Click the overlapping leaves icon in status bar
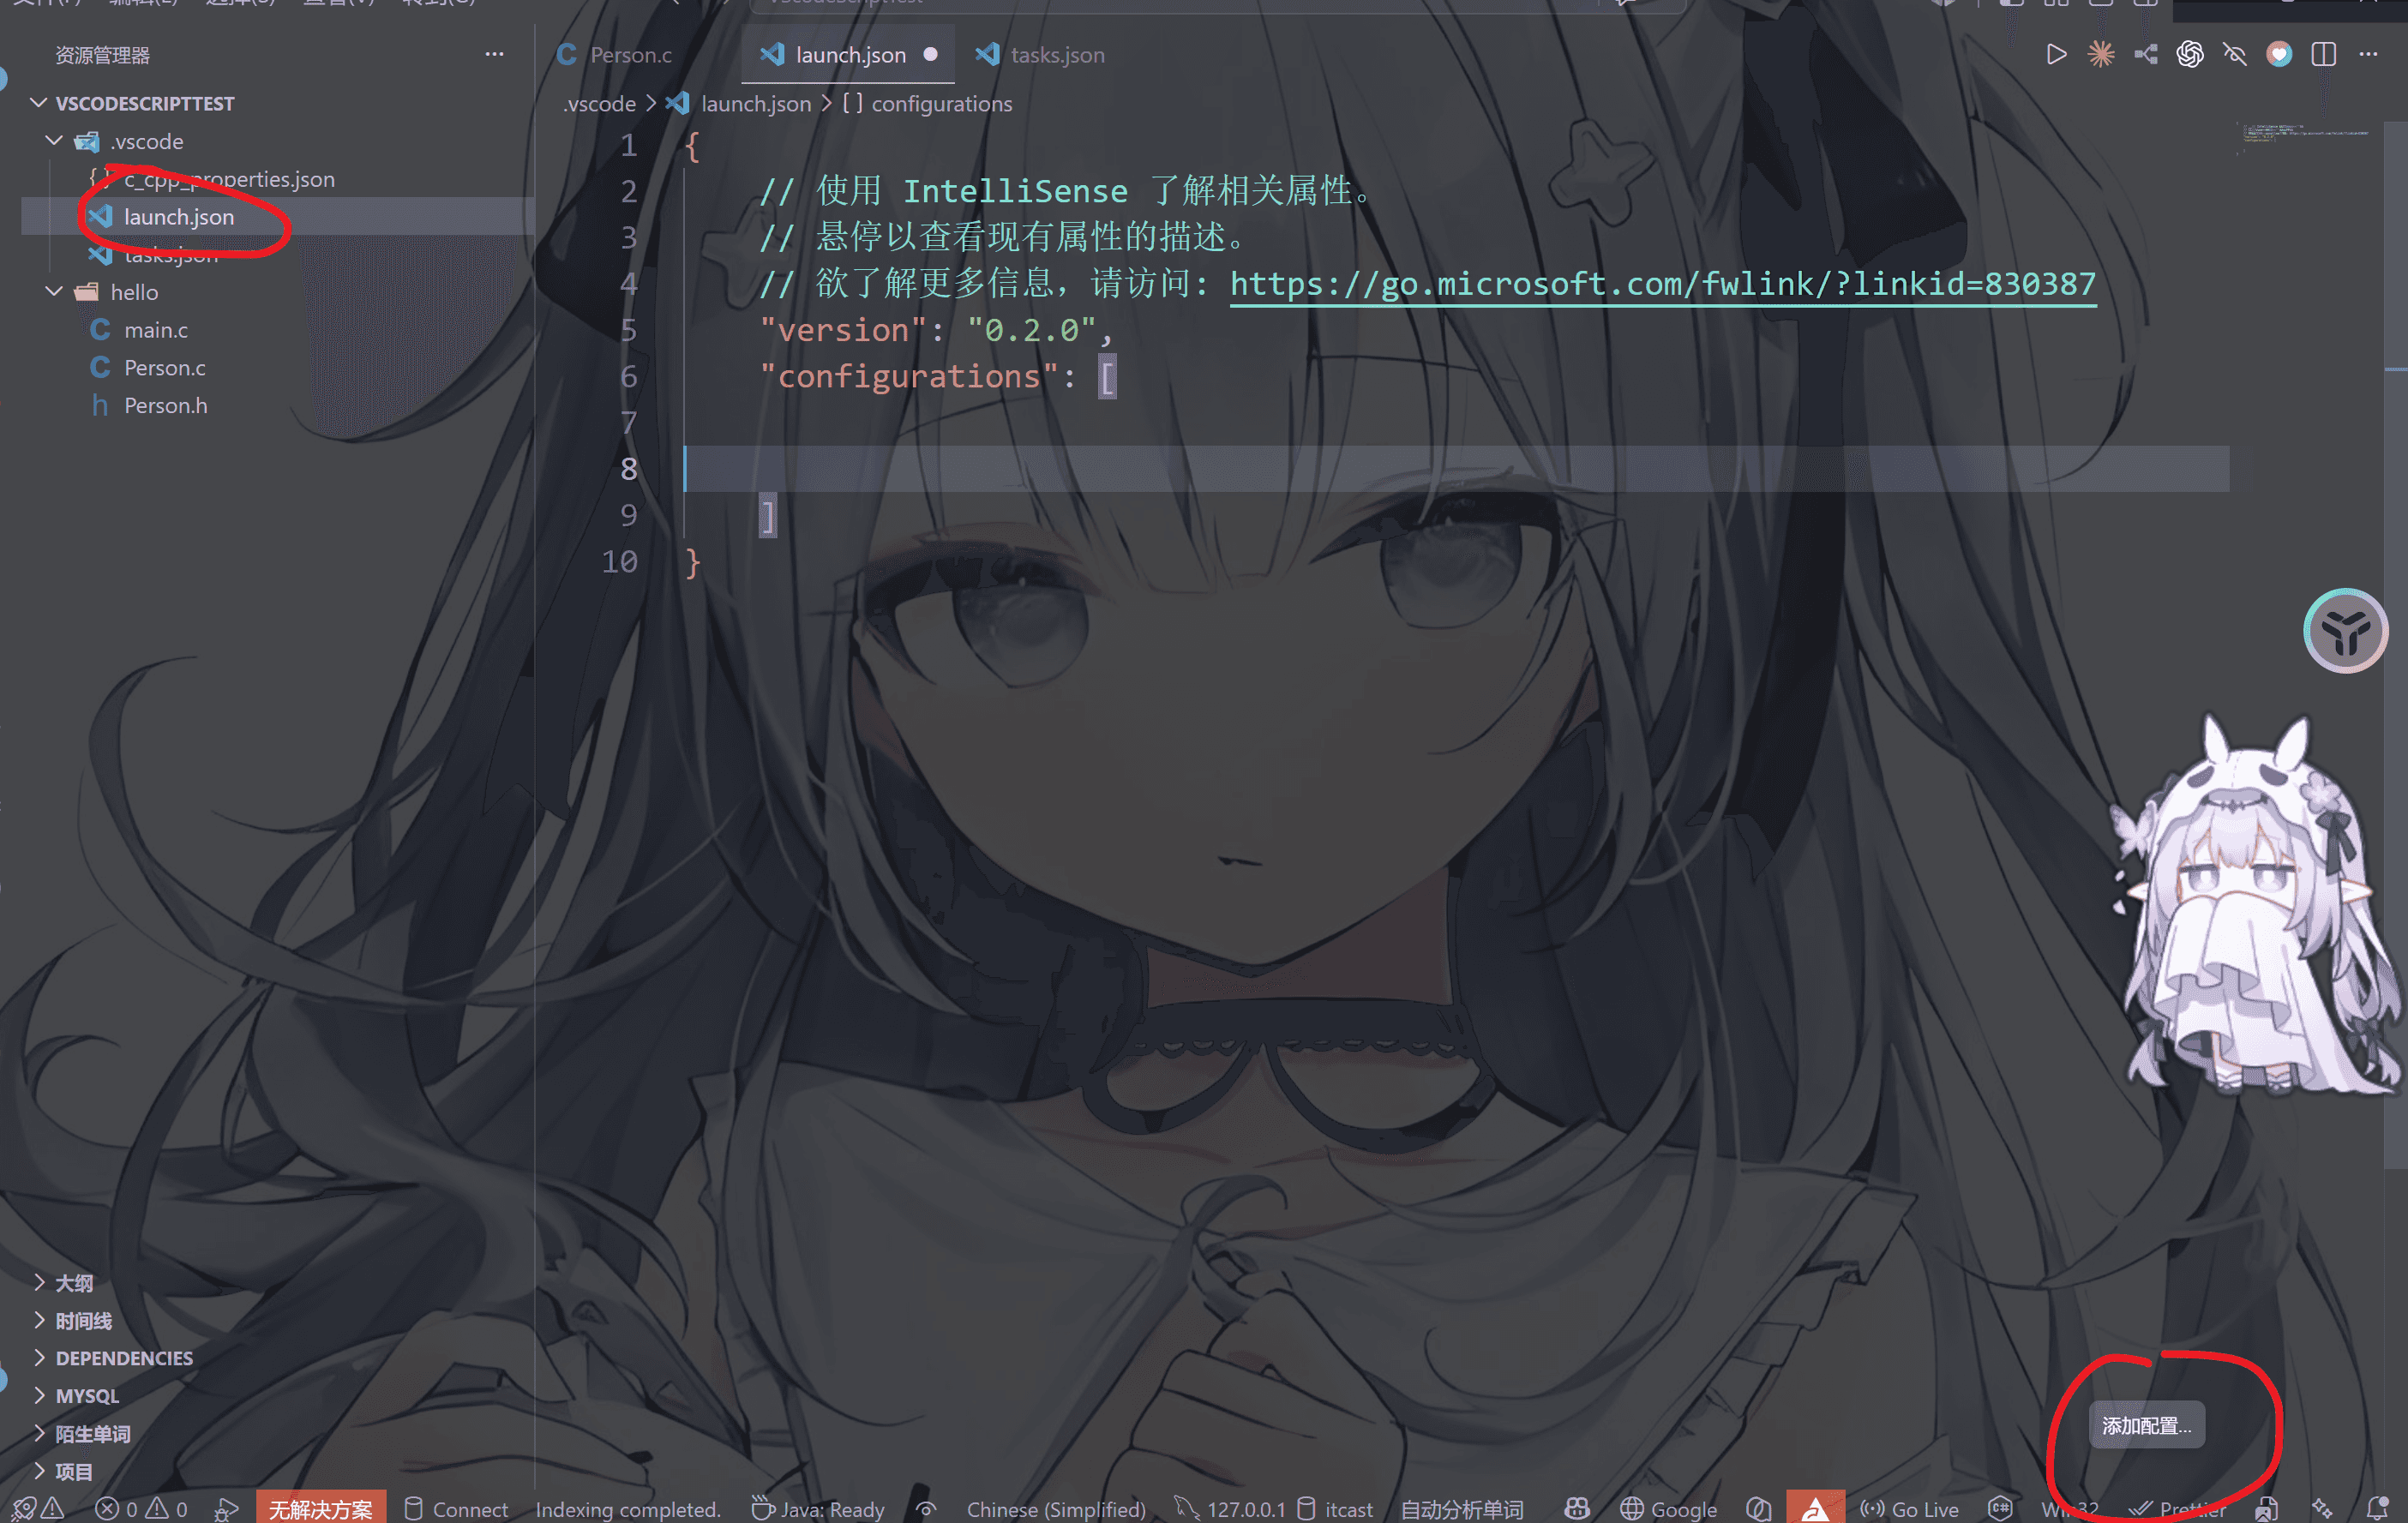Viewport: 2408px width, 1523px height. point(1758,1509)
